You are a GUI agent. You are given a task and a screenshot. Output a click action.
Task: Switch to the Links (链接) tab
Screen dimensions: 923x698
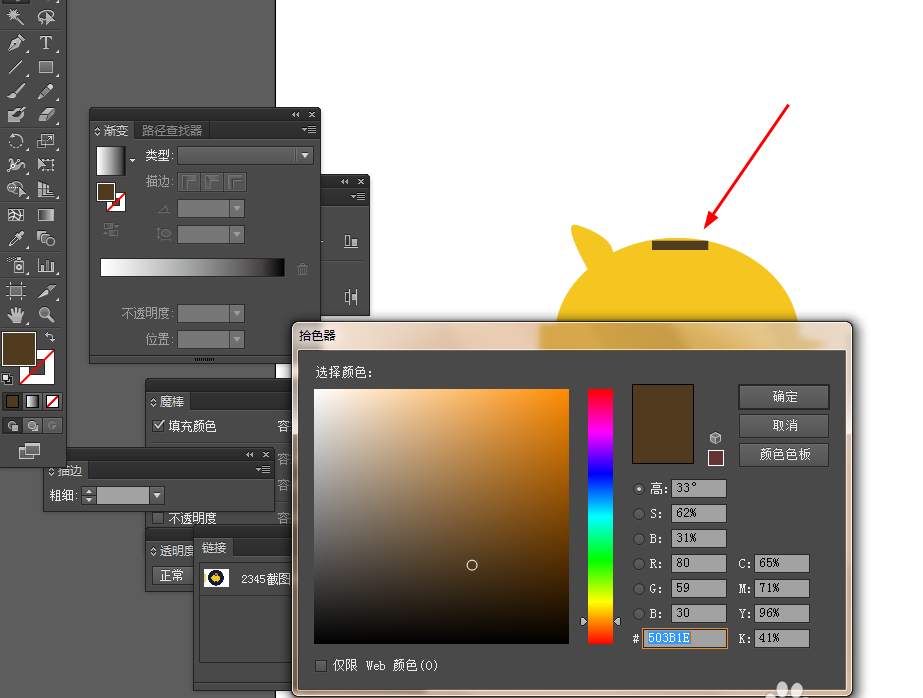click(x=214, y=548)
